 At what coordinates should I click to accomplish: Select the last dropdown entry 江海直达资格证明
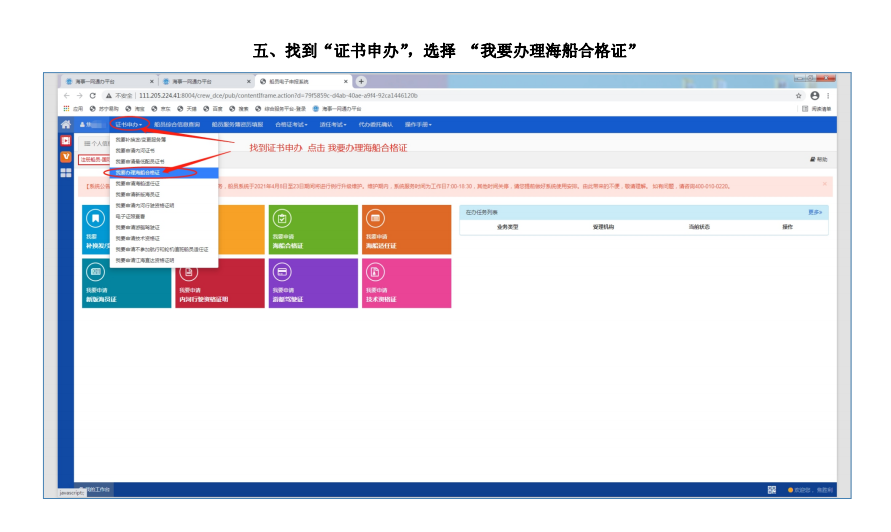pyautogui.click(x=145, y=260)
